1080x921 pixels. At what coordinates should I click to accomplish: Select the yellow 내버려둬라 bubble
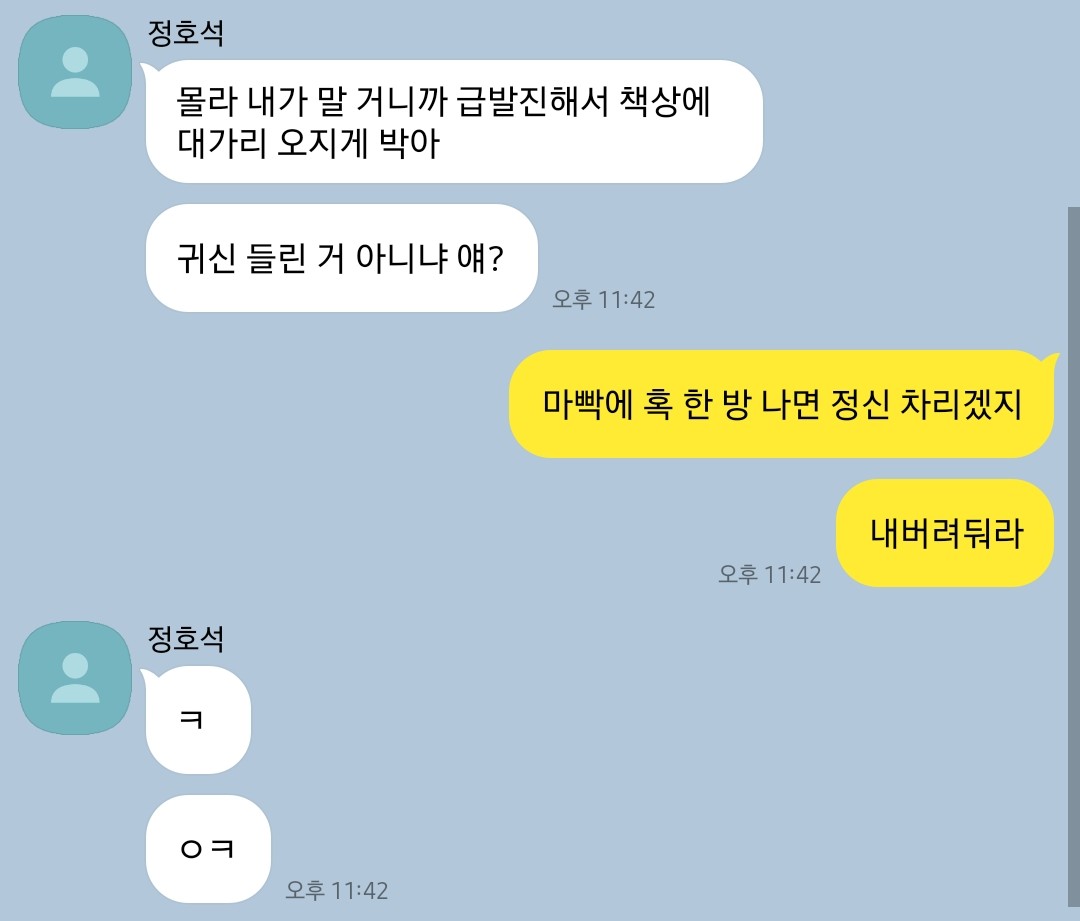pos(945,533)
